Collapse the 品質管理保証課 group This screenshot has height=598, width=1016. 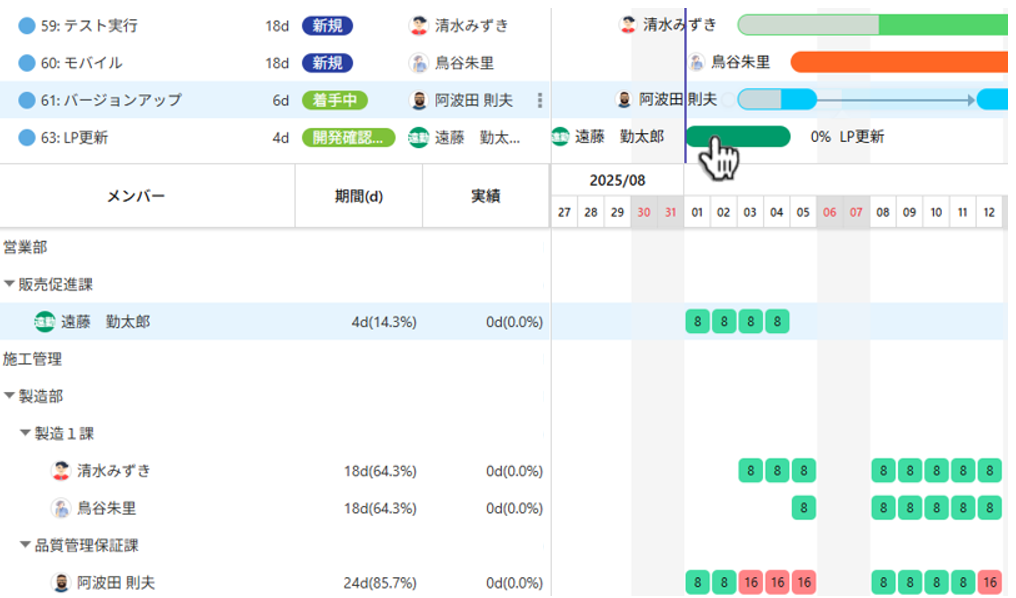25,546
